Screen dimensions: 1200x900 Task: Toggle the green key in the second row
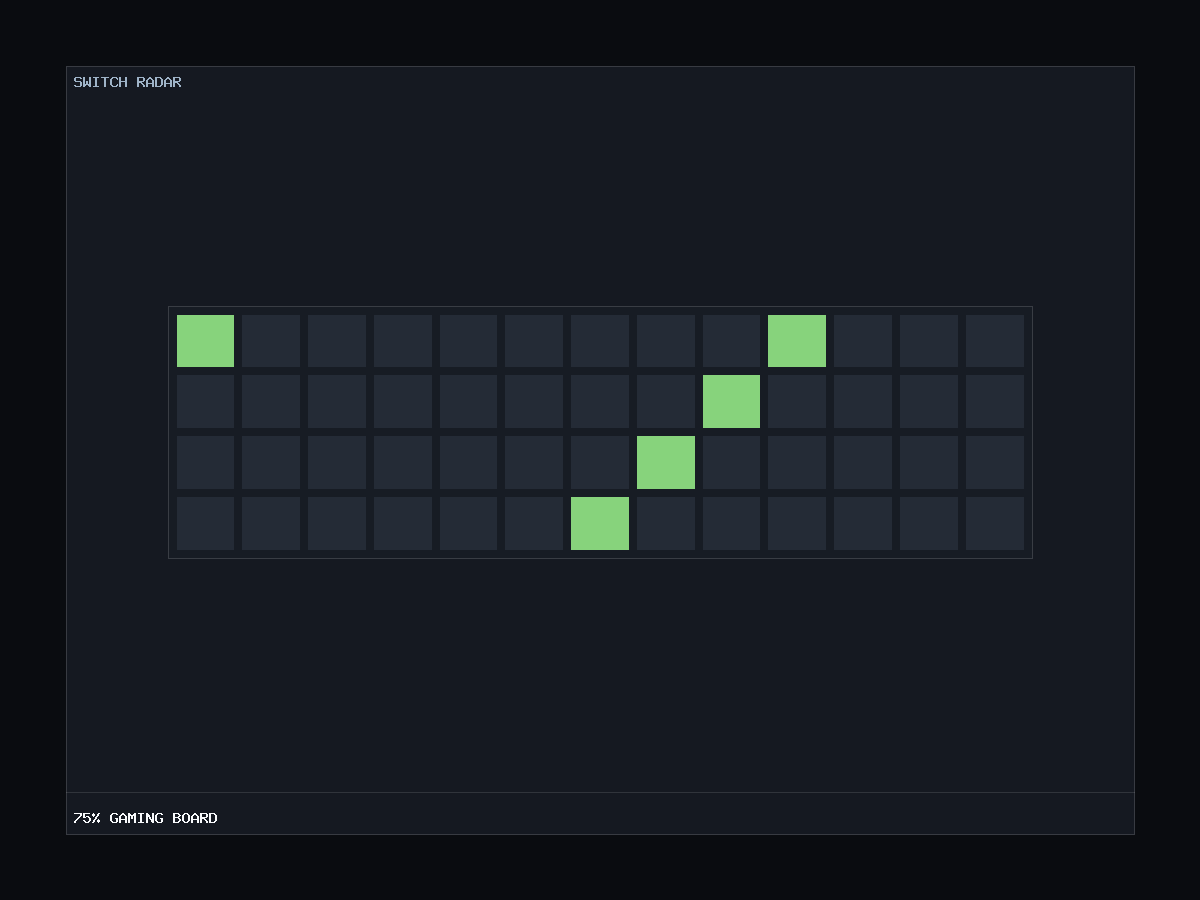731,401
